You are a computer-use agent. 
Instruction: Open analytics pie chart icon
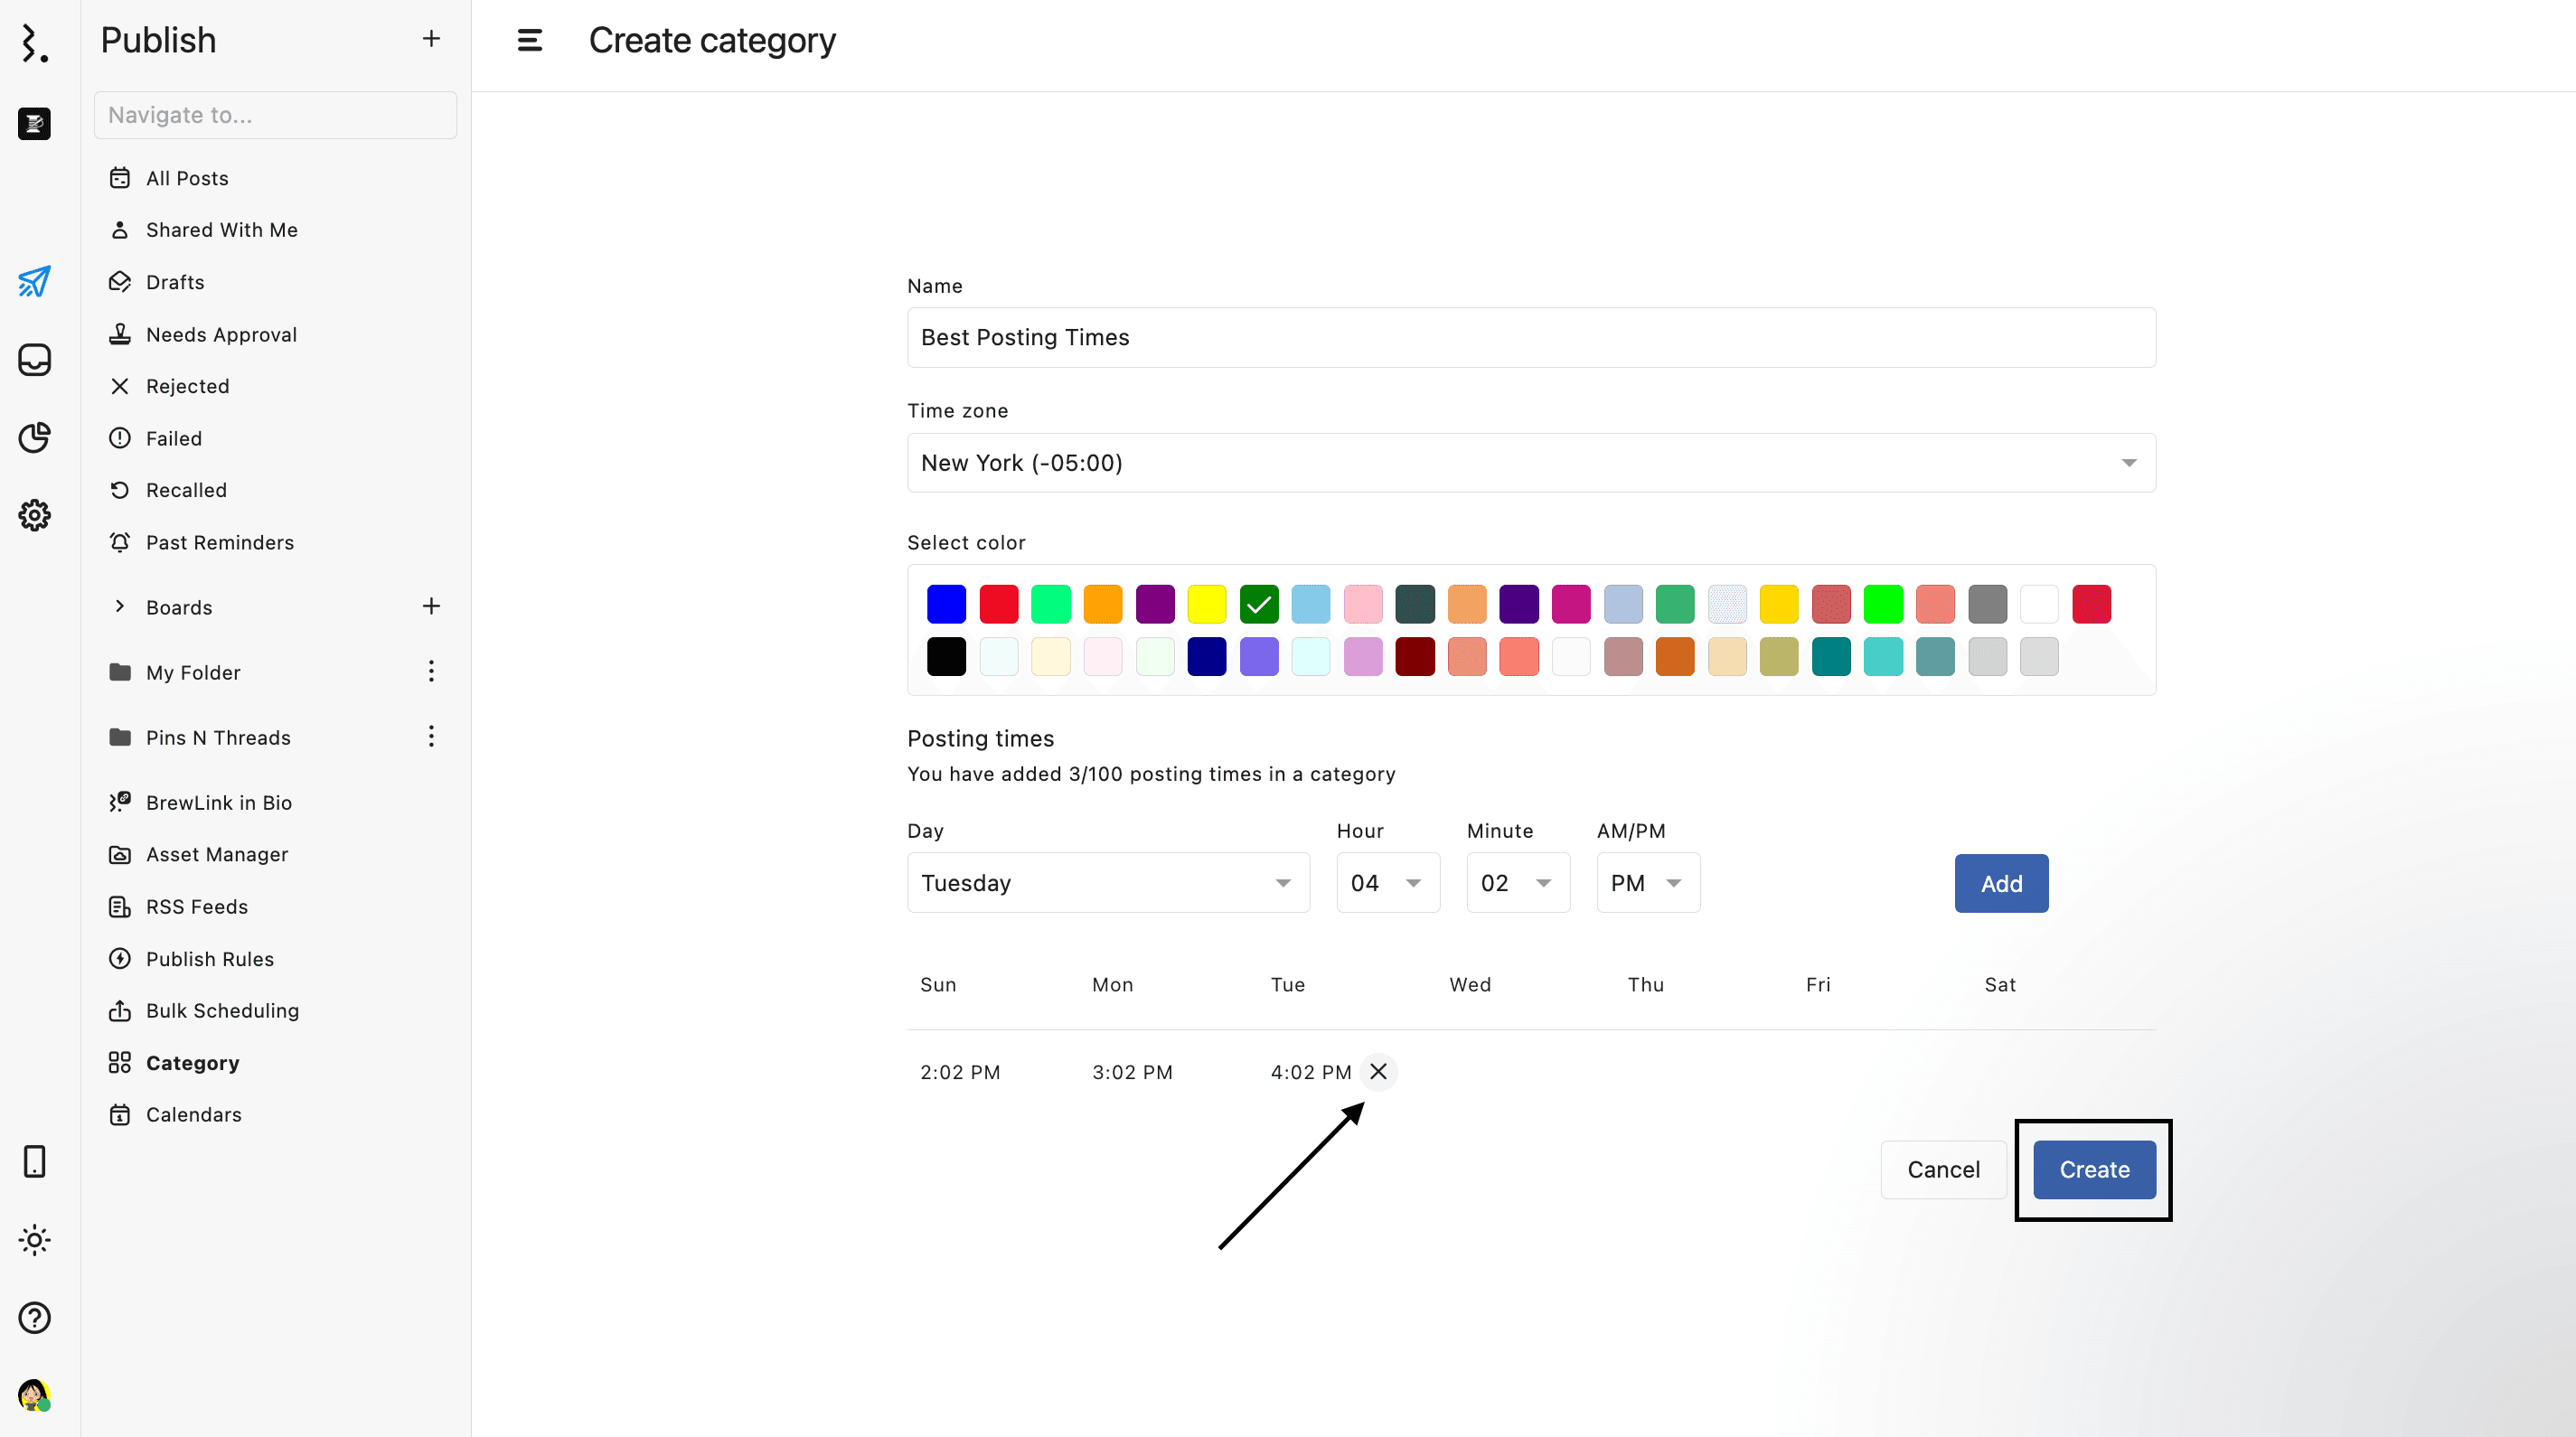[x=34, y=437]
